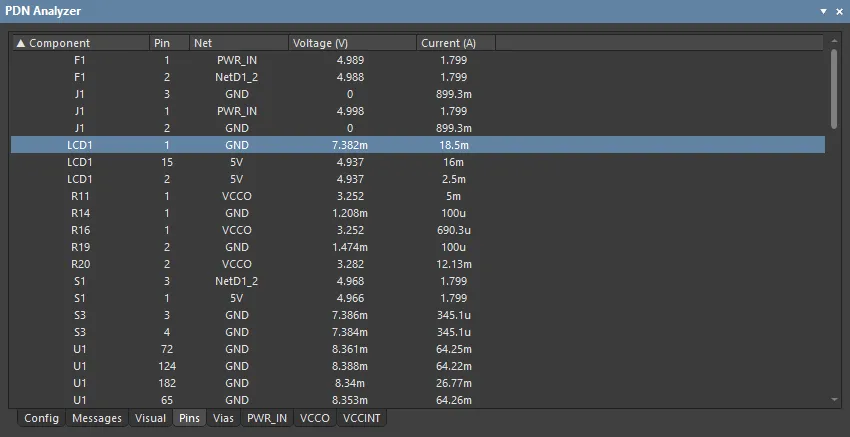This screenshot has height=437, width=850.
Task: Select the J1 pin 2 GND row
Action: point(418,128)
